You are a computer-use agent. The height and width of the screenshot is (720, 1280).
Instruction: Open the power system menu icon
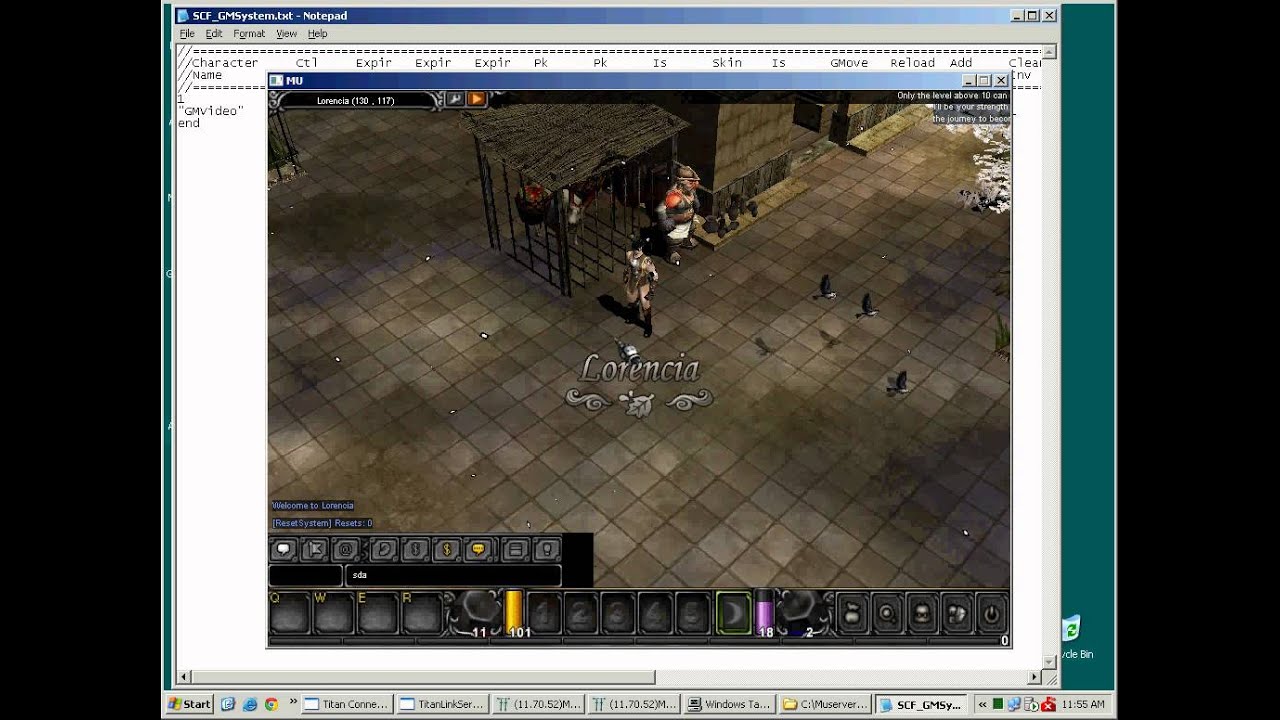coord(991,614)
